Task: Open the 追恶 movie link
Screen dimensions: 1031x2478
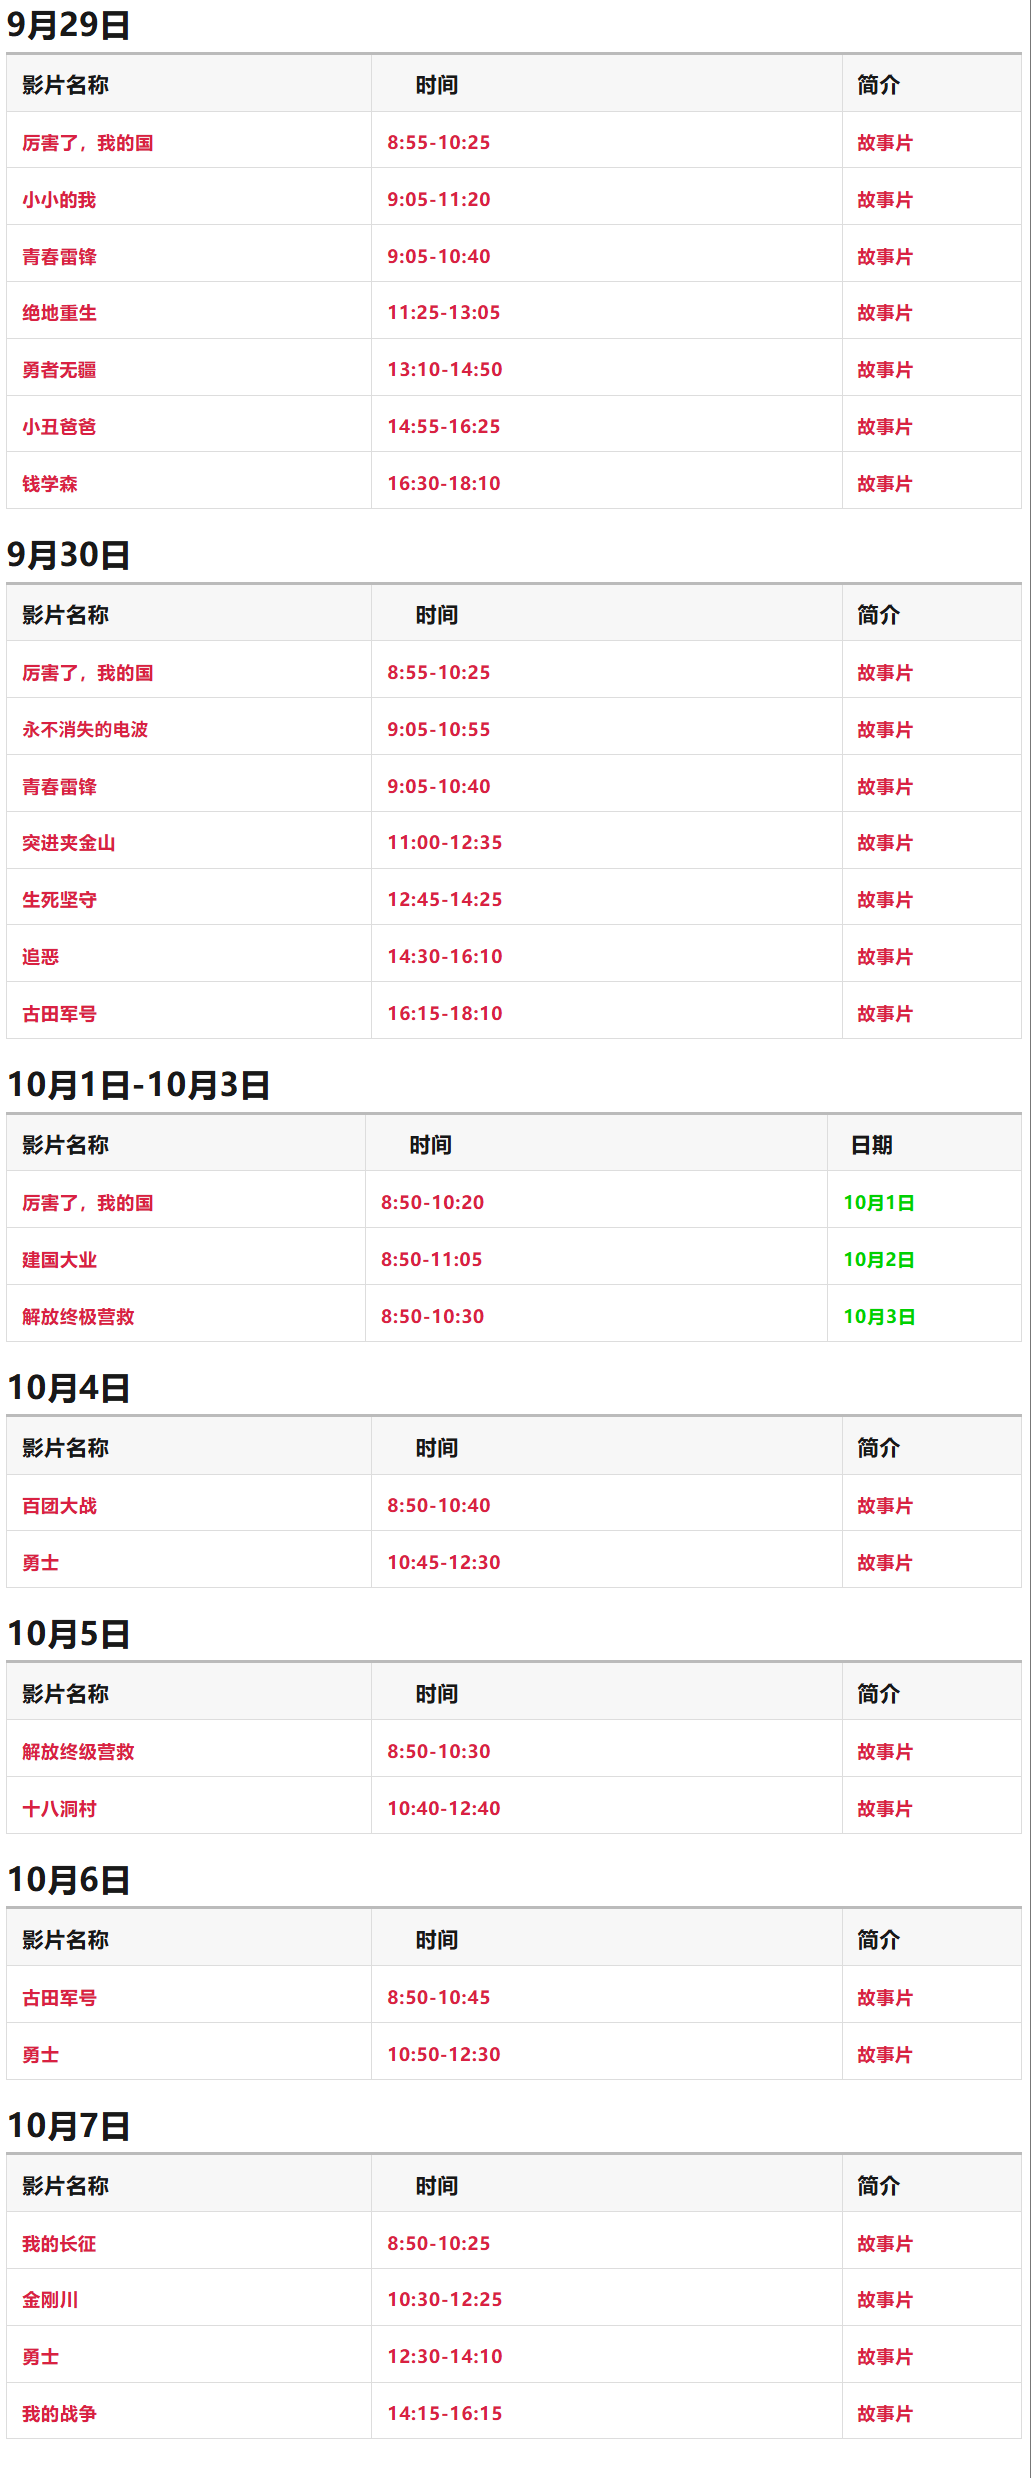Action: coord(40,957)
